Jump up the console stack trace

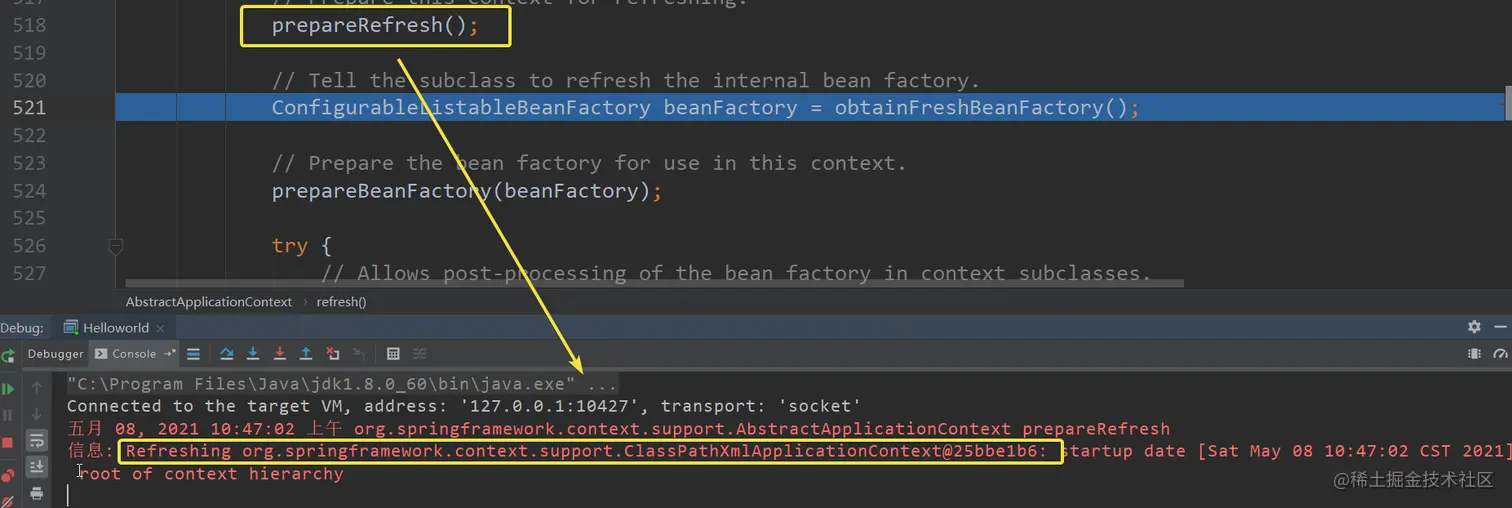click(36, 387)
